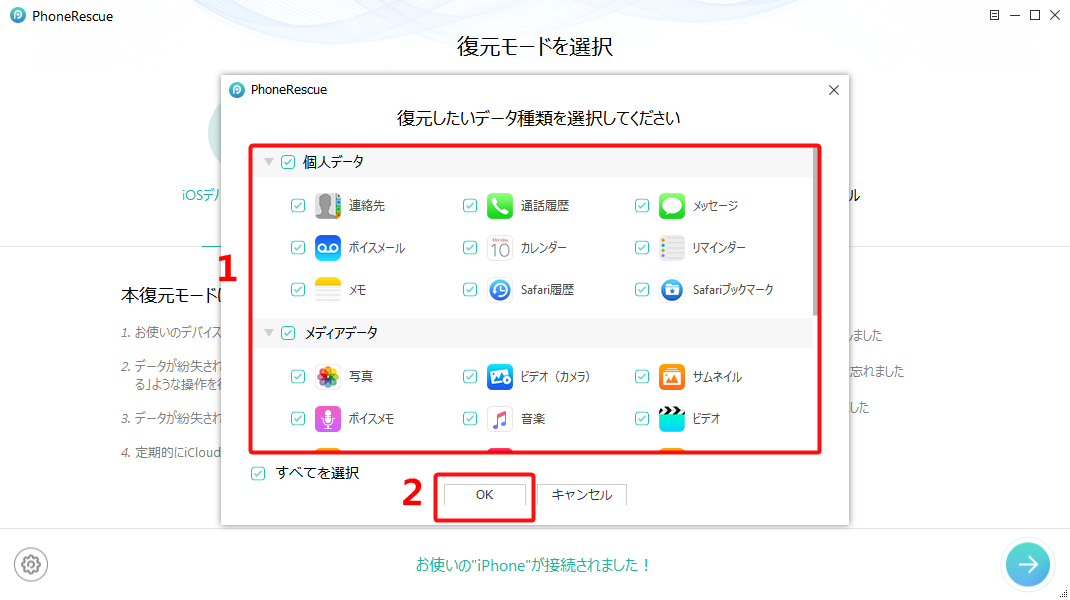
Task: Collapse the メディアデータ section triangle
Action: point(269,332)
